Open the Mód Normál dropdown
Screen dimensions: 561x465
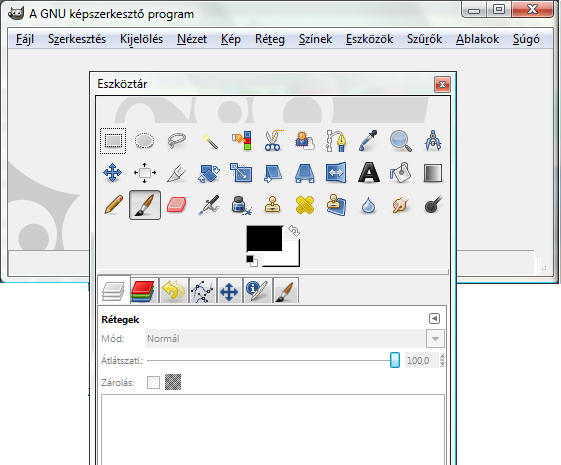[x=294, y=338]
